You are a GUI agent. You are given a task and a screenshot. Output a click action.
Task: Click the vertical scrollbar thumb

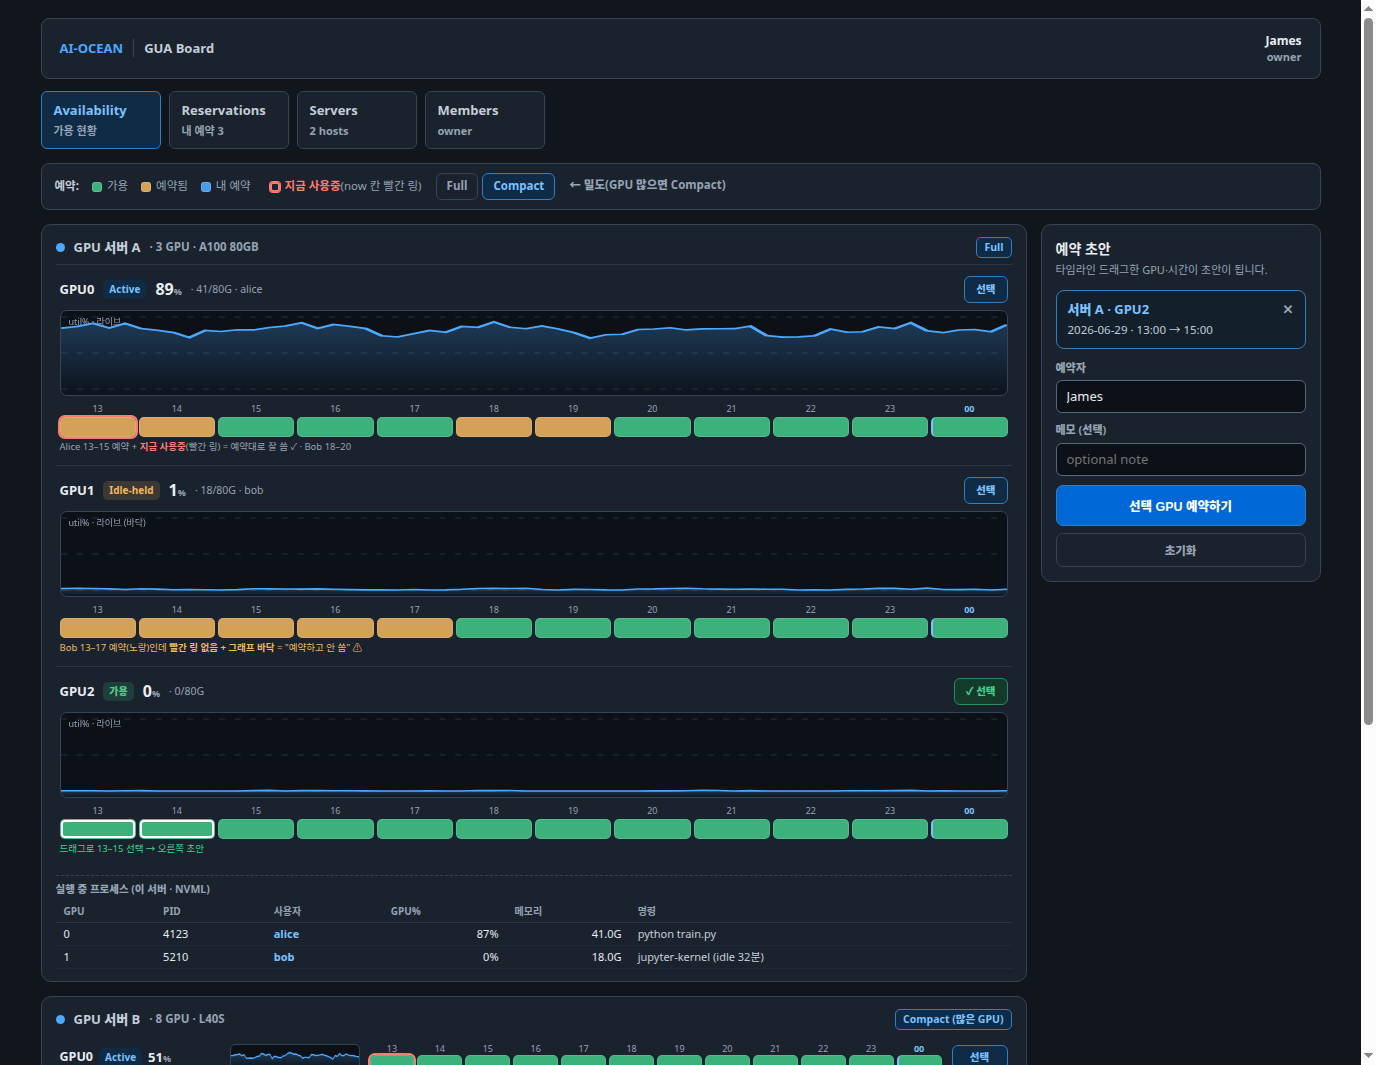1368,371
